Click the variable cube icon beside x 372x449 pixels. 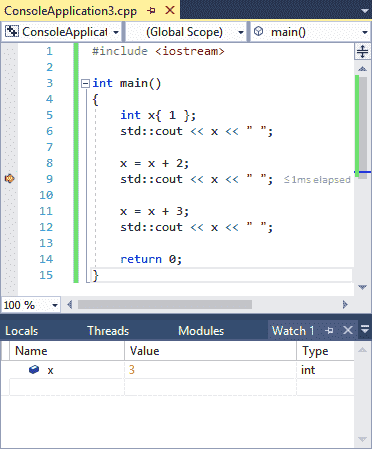34,369
